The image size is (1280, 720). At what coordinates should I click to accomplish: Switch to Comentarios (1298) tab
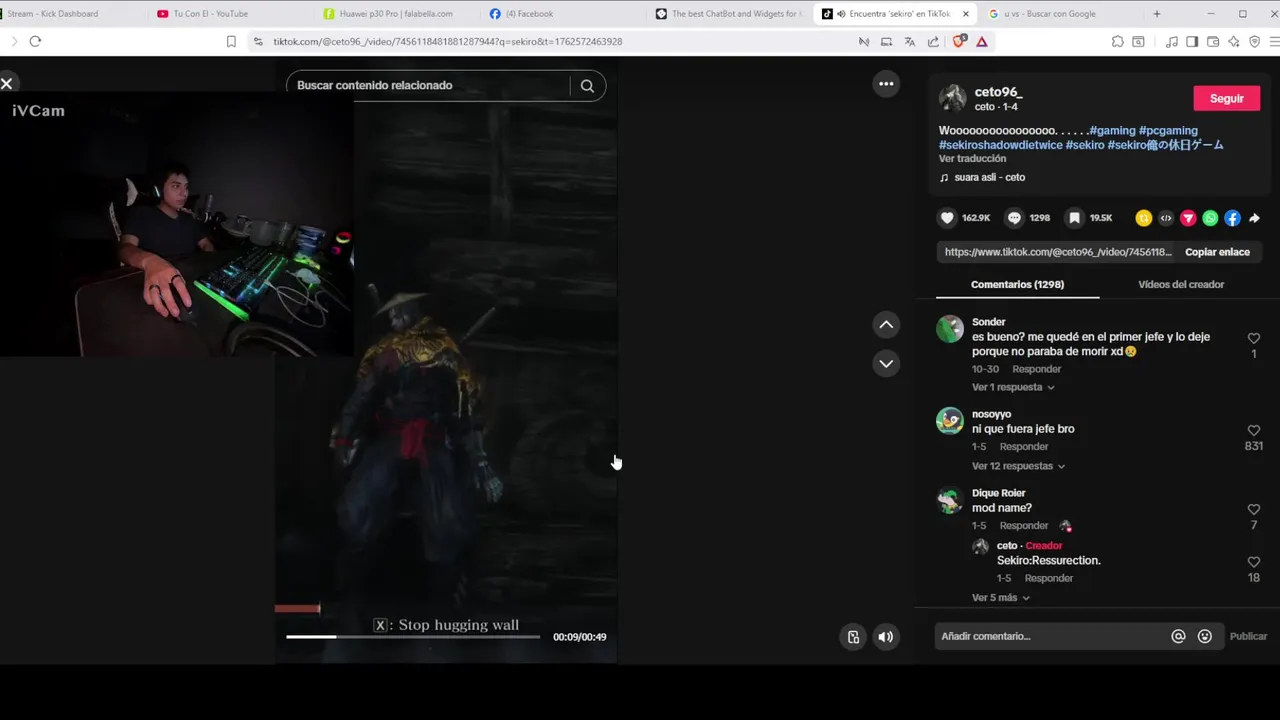1017,284
